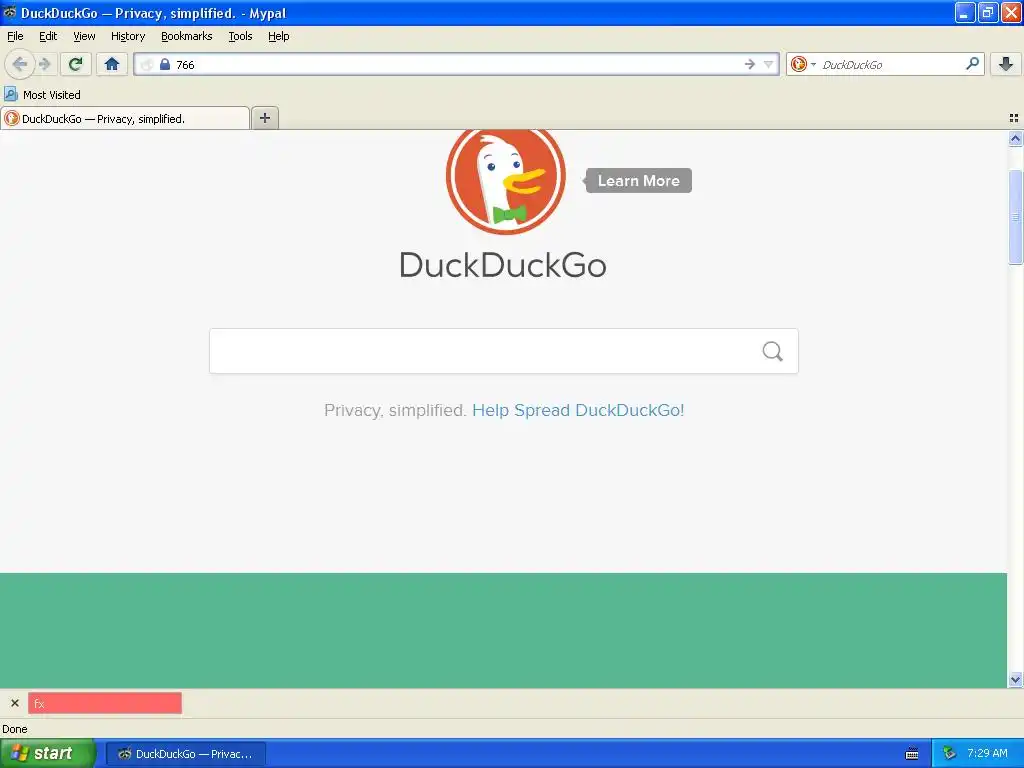Screen dimensions: 1024x768
Task: Click the Windows start button
Action: (47, 754)
